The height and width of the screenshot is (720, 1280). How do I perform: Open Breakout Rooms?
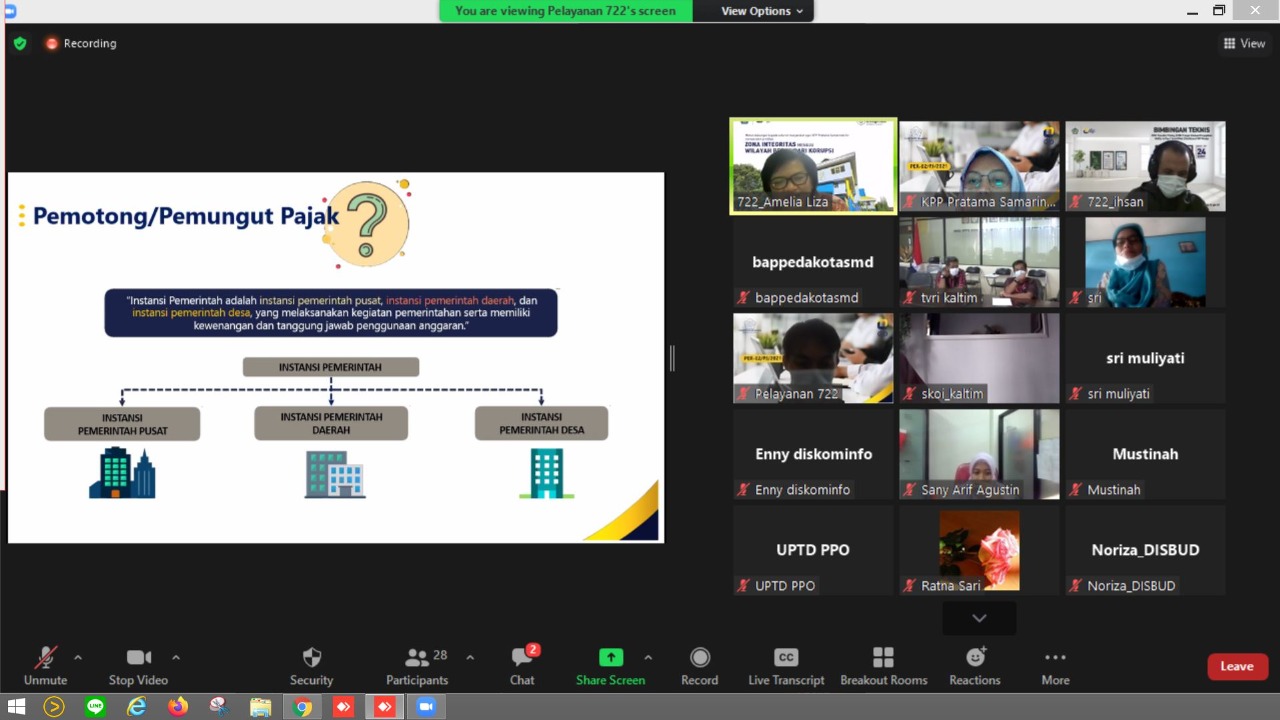[883, 665]
